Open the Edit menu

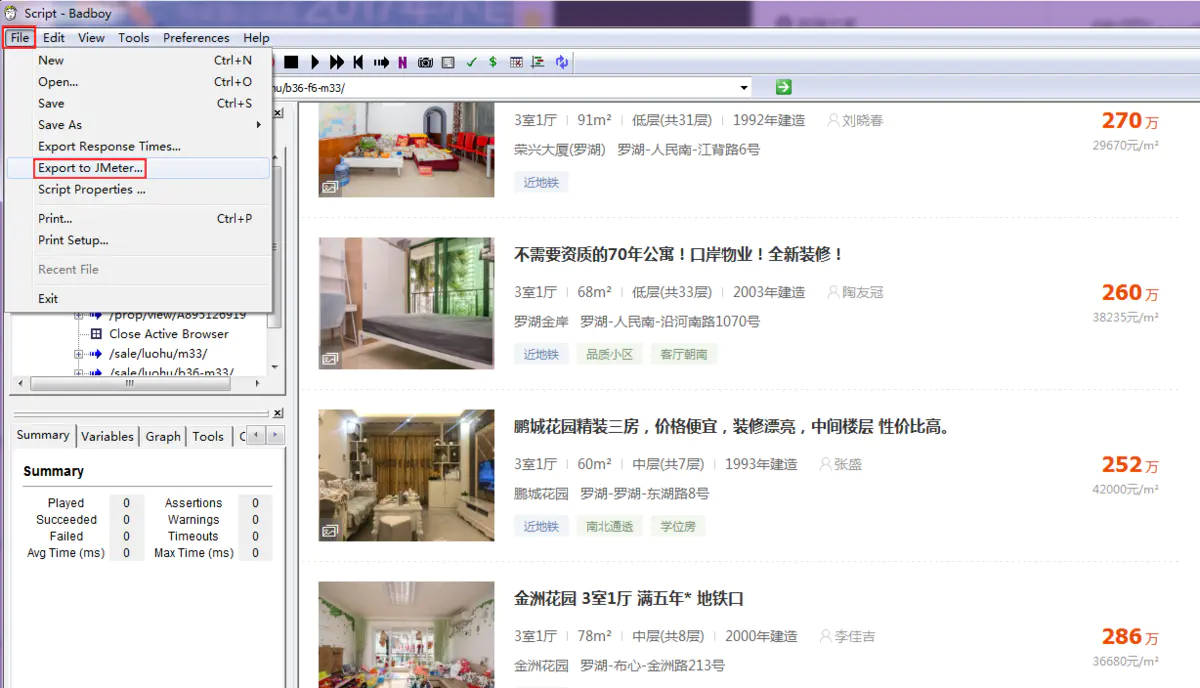point(54,38)
